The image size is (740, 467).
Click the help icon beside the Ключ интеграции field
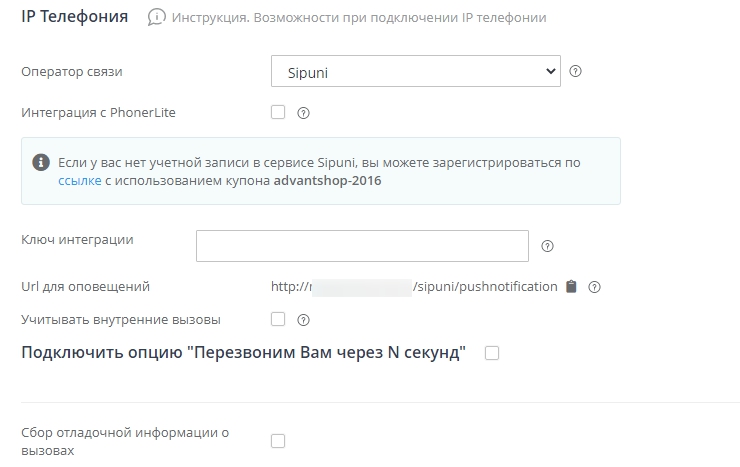pyautogui.click(x=547, y=246)
